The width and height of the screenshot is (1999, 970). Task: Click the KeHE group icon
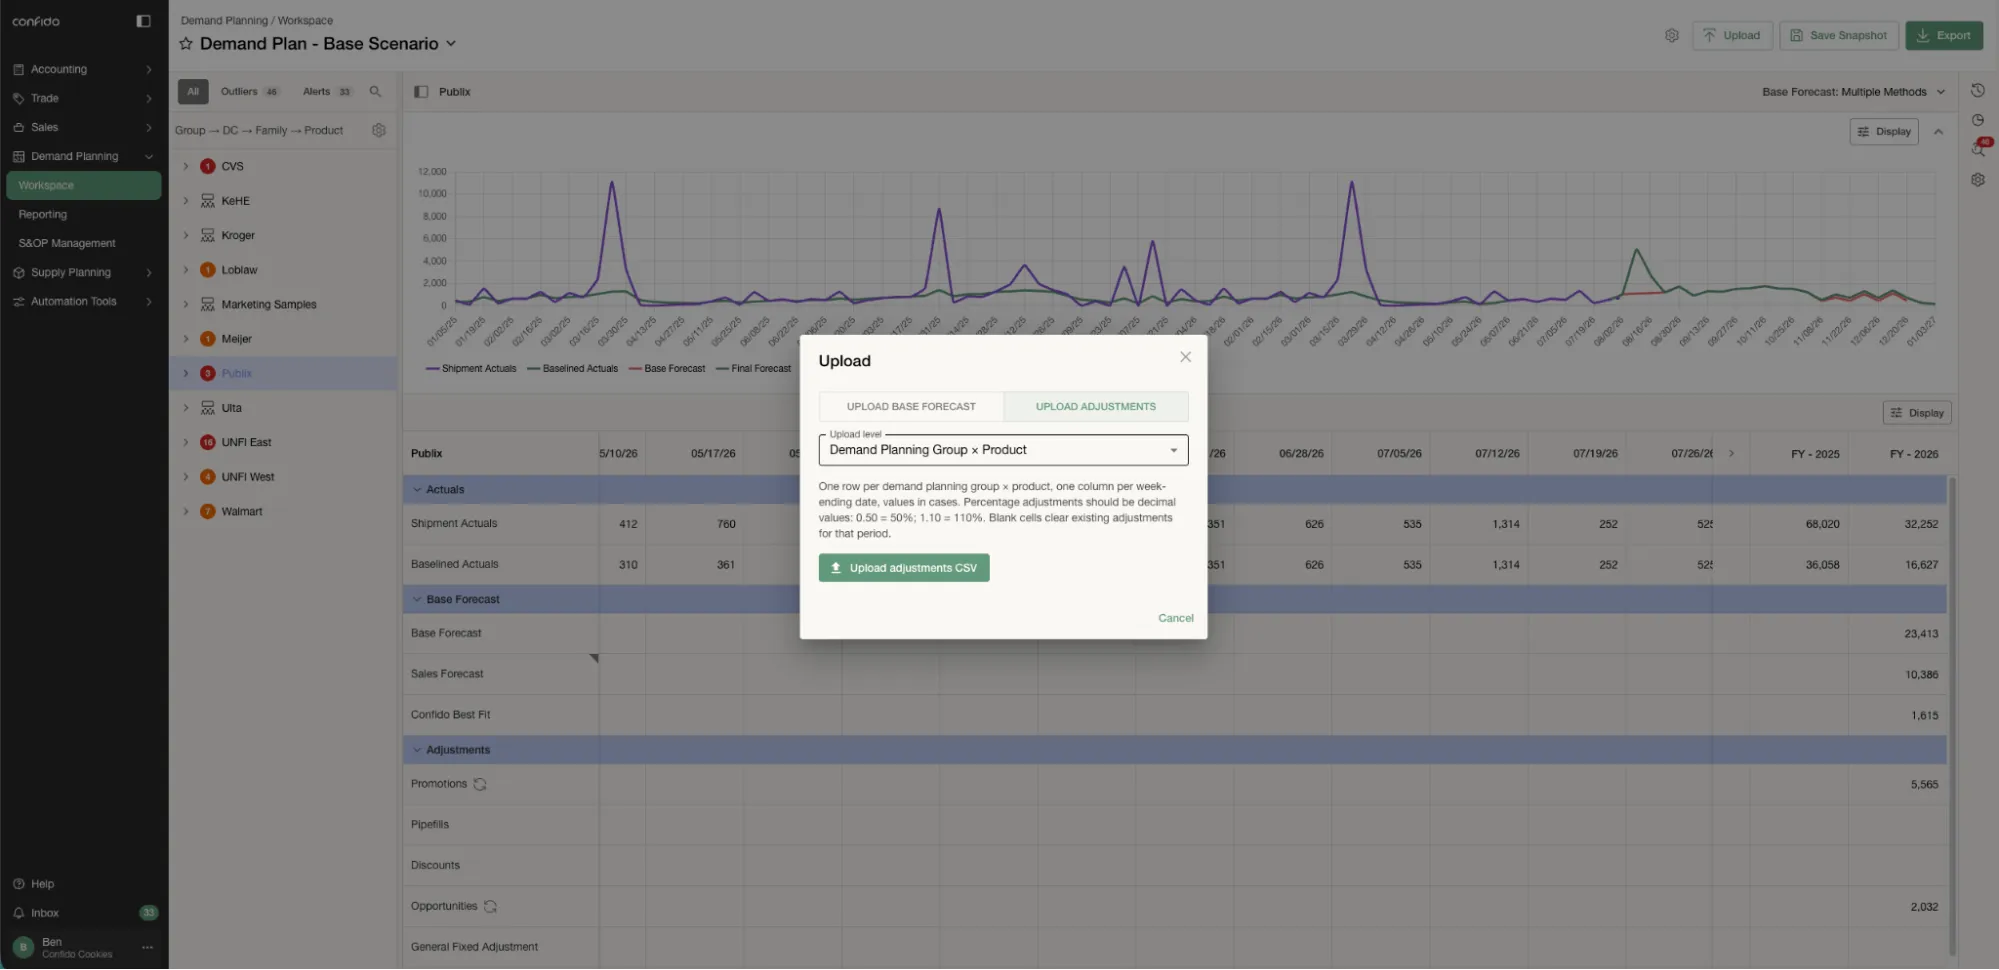(x=208, y=201)
